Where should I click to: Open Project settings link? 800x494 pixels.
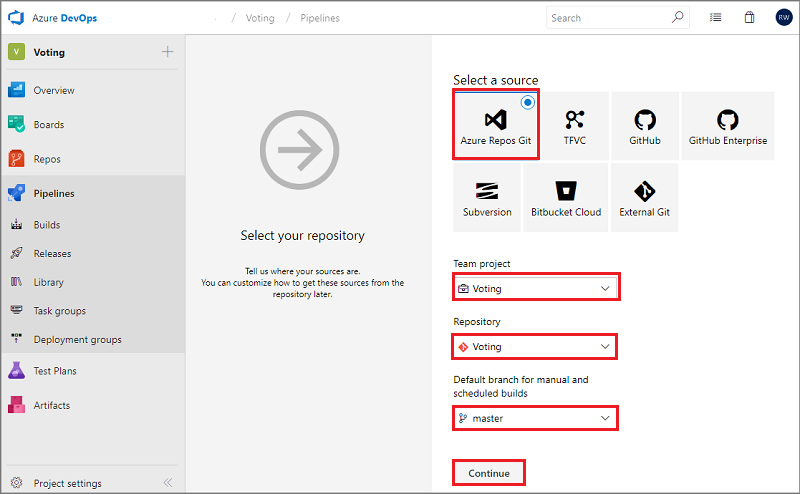click(67, 483)
